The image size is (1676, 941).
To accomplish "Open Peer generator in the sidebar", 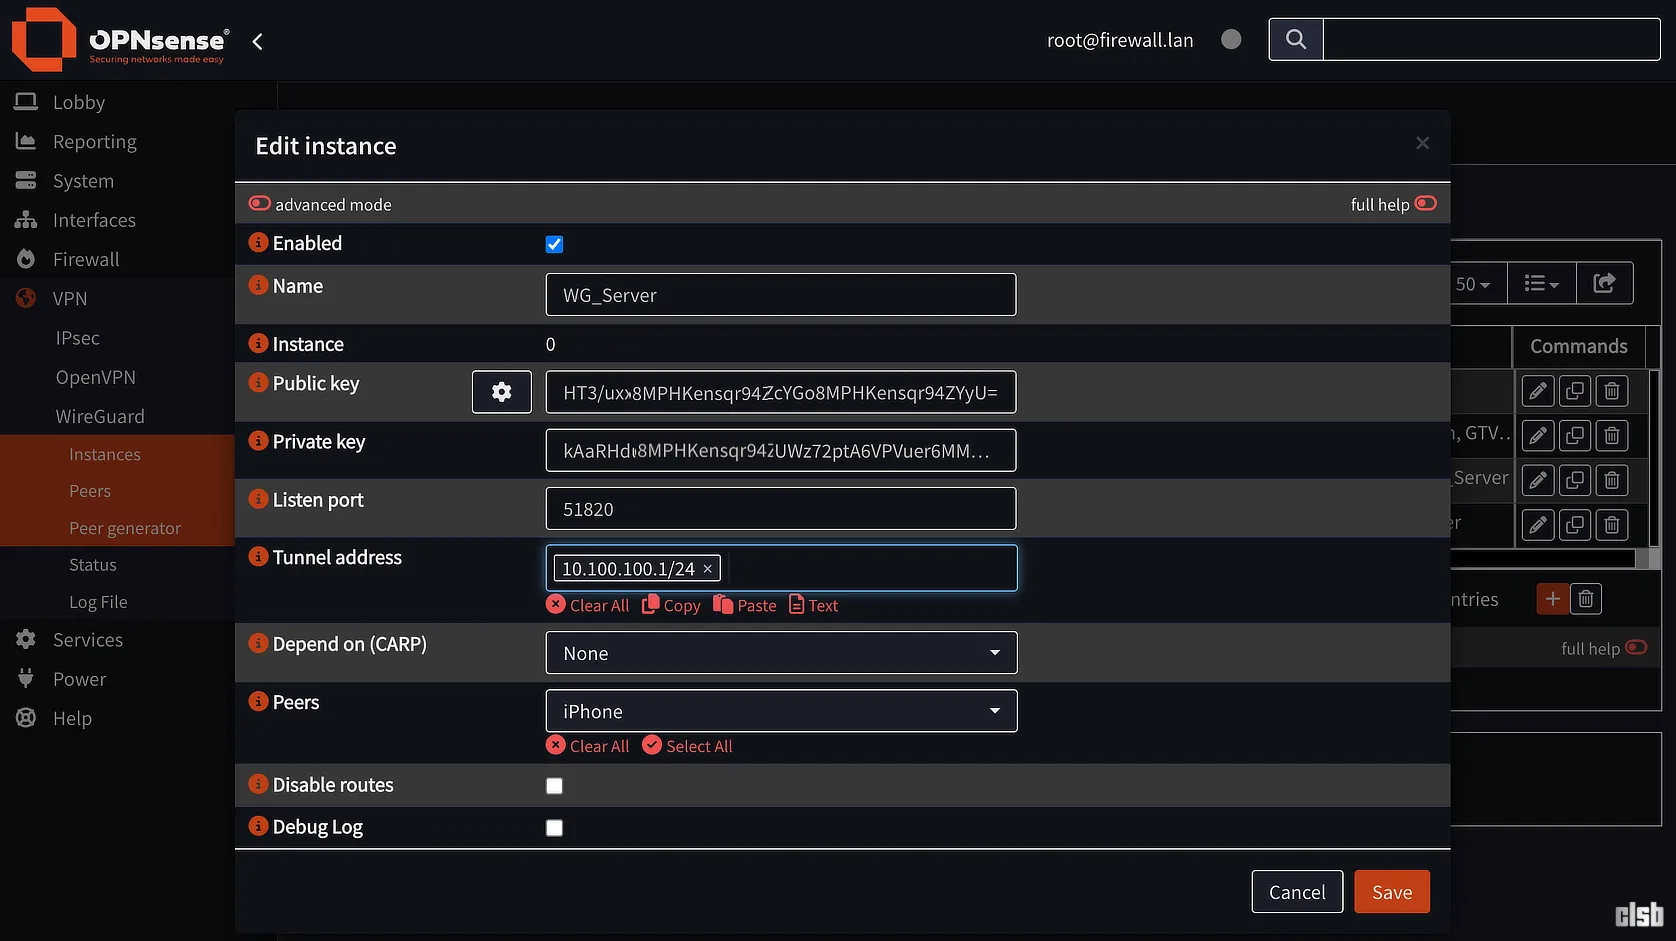I will (x=125, y=528).
